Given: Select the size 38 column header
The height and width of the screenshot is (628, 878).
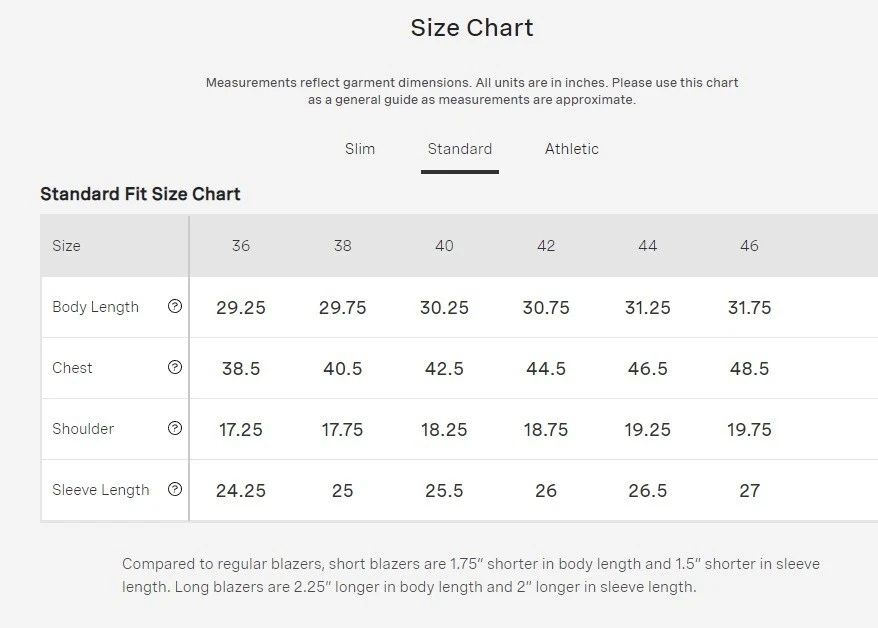Looking at the screenshot, I should (x=343, y=246).
